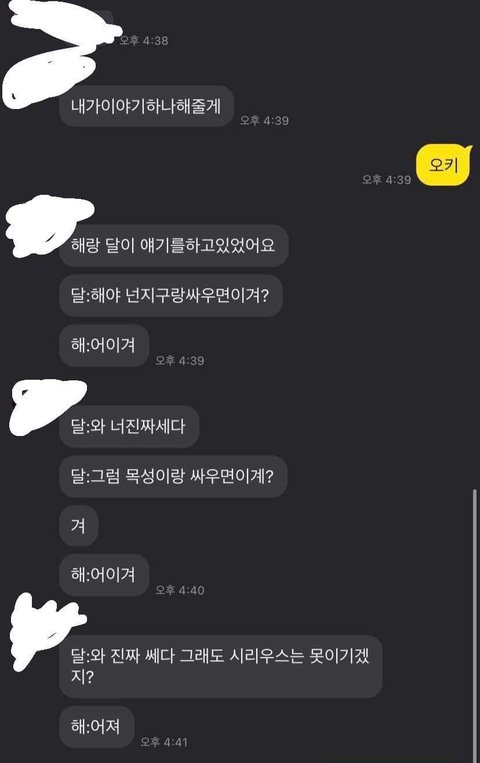Open scribbled-out profile picture beside 달:와 너진짜세다
Image resolution: width=480 pixels, height=763 pixels.
(x=47, y=405)
